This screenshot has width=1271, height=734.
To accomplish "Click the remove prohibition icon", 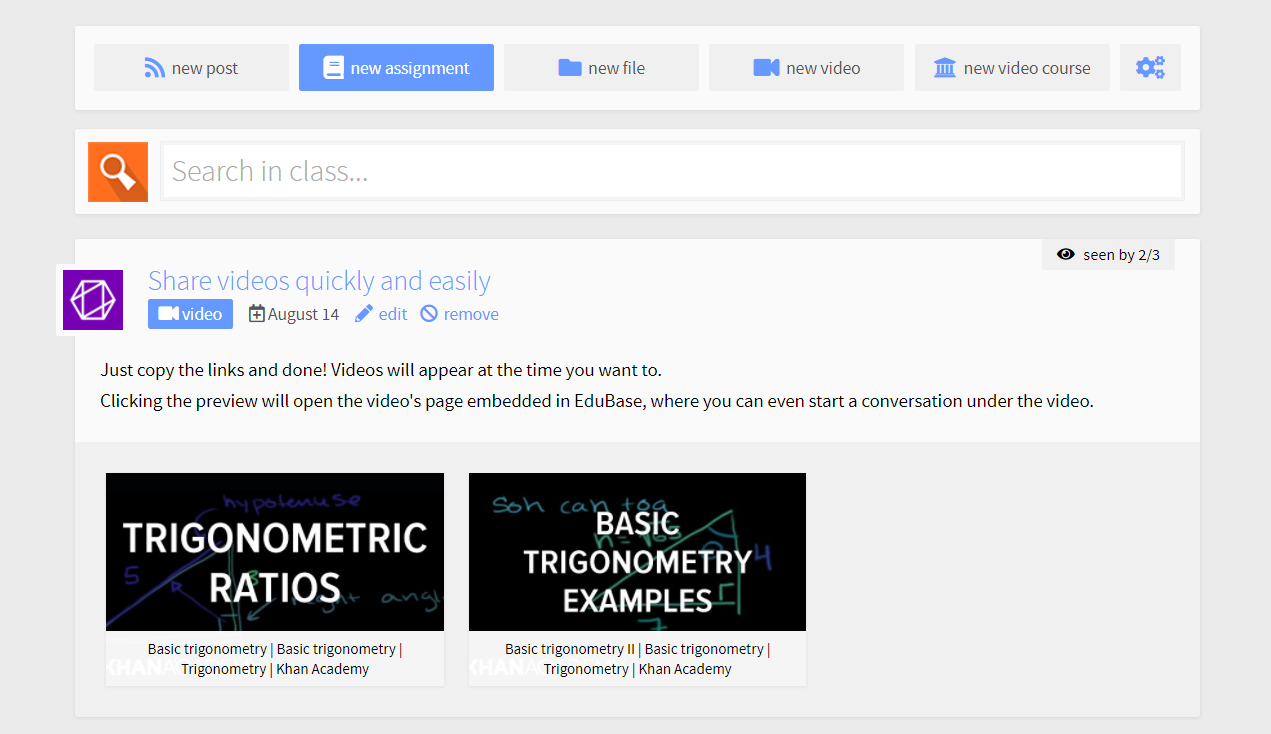I will [x=429, y=313].
